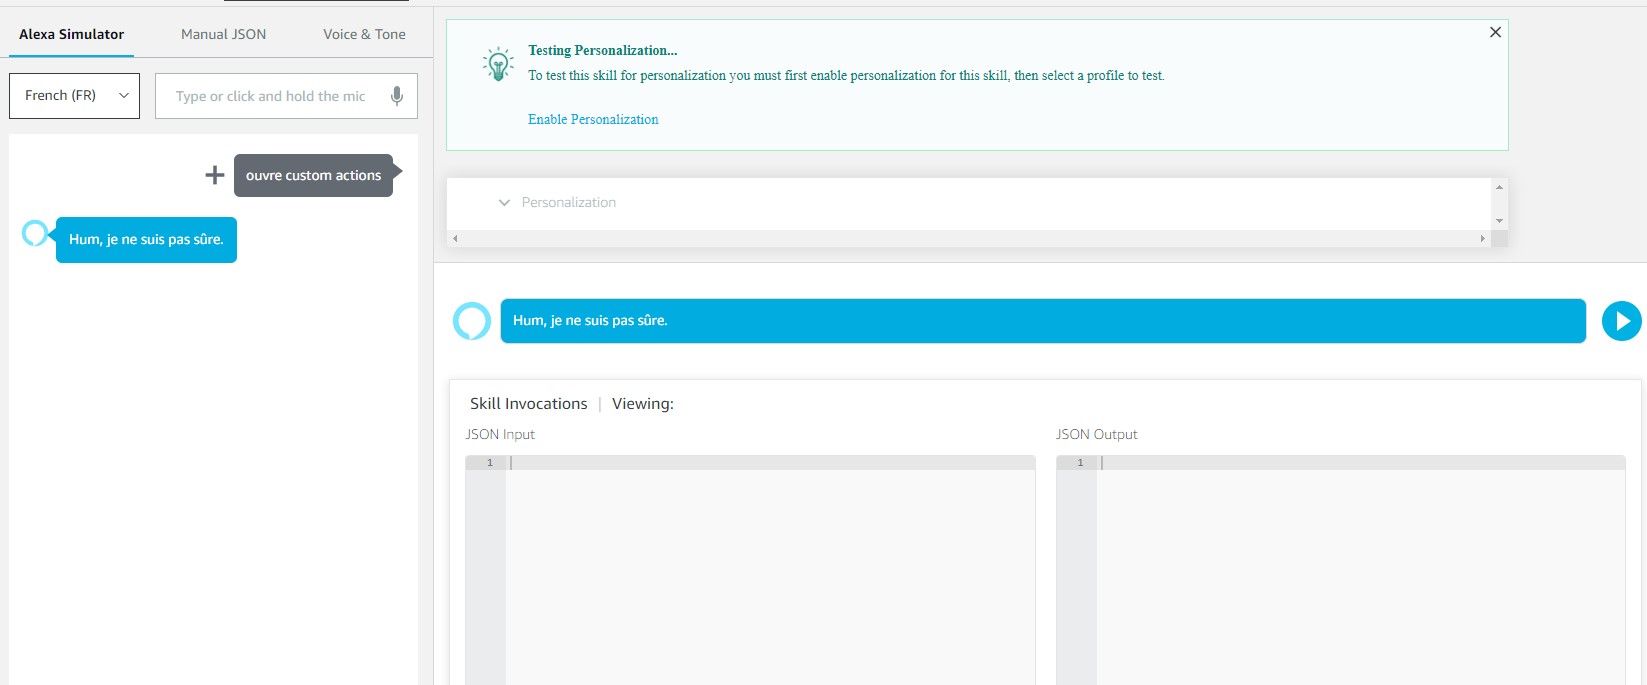This screenshot has width=1647, height=685.
Task: Click the 'ouvre custom actions' utterance bubble
Action: tap(314, 175)
